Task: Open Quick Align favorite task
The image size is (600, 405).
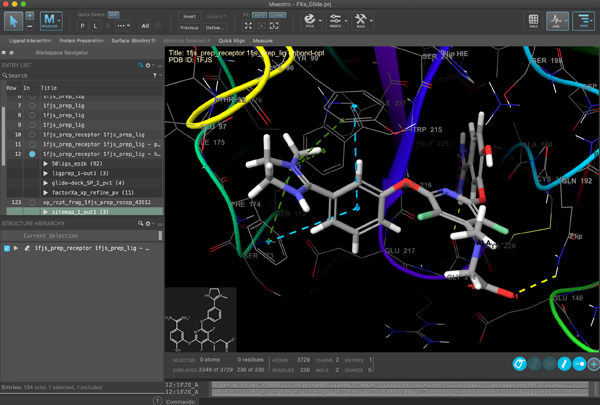Action: coord(232,41)
